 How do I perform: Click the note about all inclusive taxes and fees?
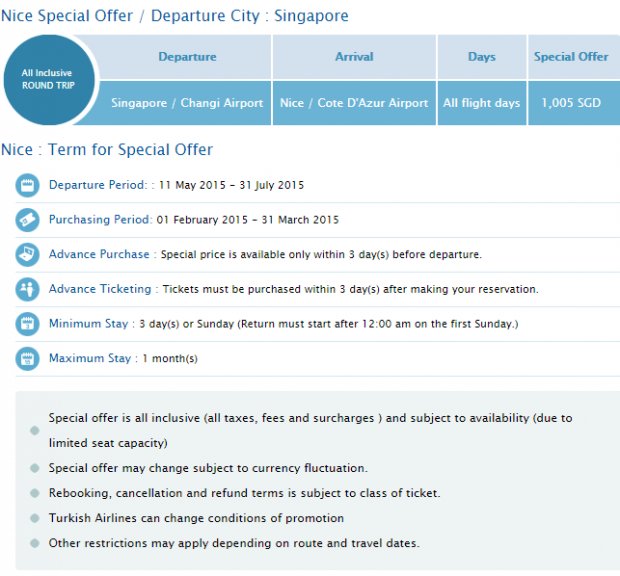pyautogui.click(x=310, y=430)
